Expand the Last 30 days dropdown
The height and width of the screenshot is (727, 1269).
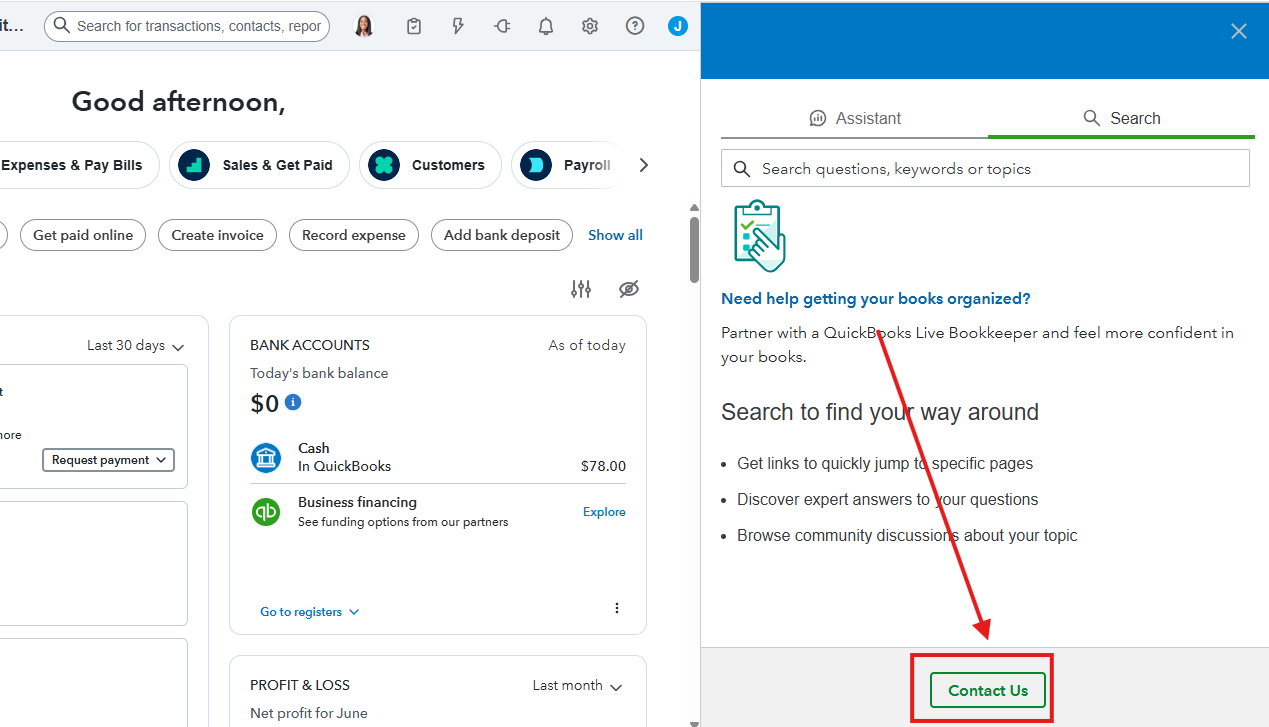tap(136, 346)
